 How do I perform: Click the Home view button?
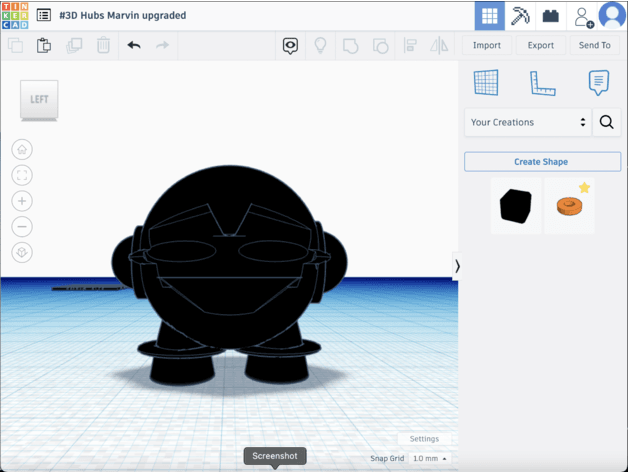22,149
